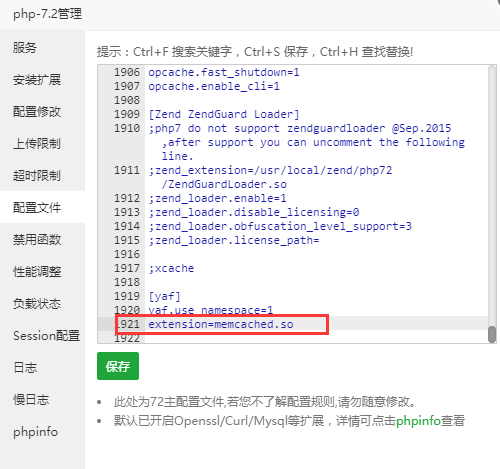Click the extension=memcached.so line

point(221,324)
